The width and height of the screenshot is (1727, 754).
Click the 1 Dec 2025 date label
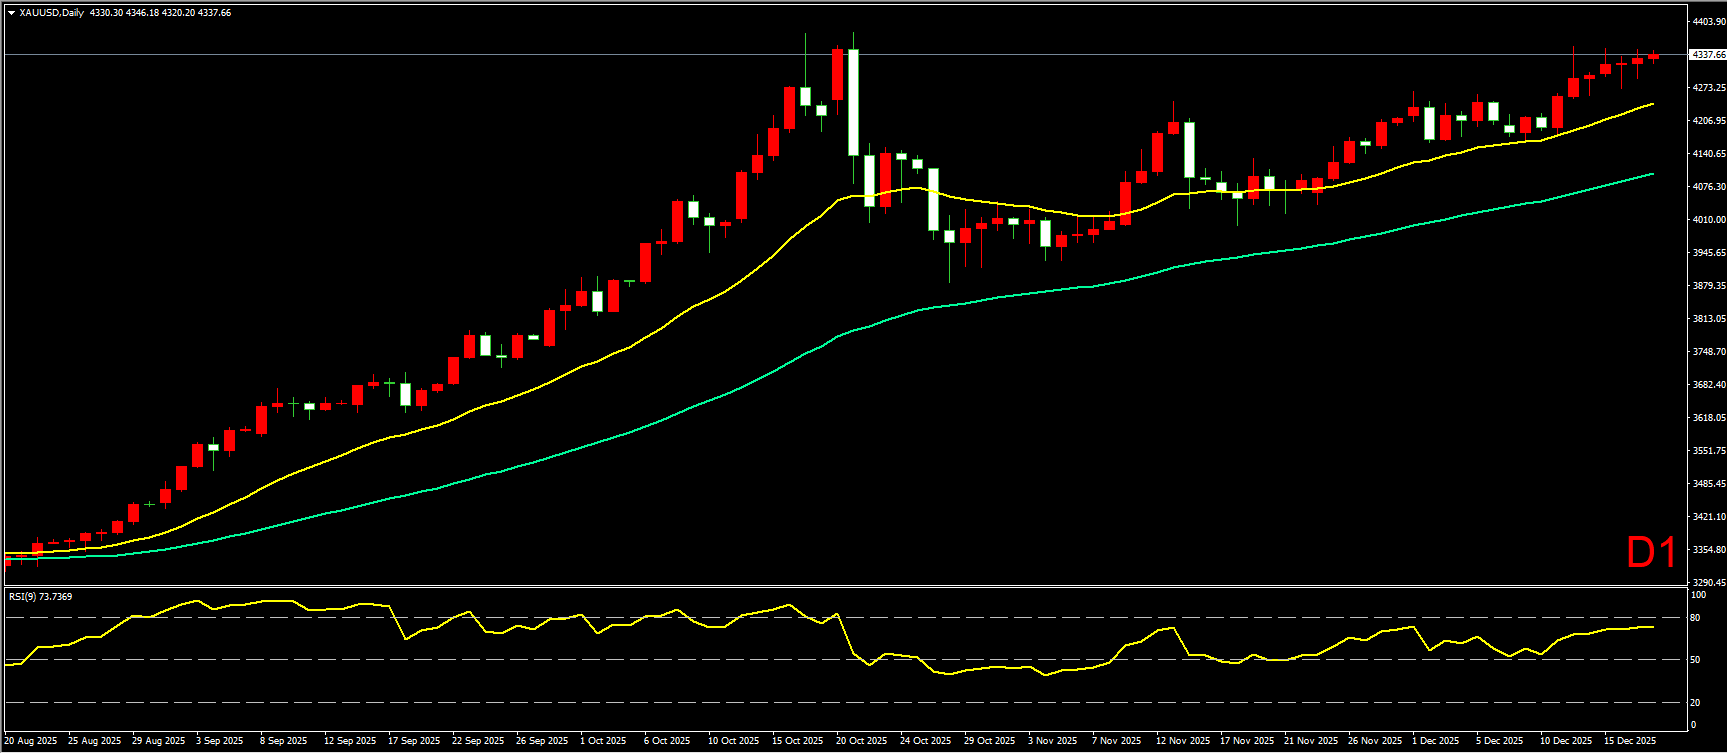1435,741
